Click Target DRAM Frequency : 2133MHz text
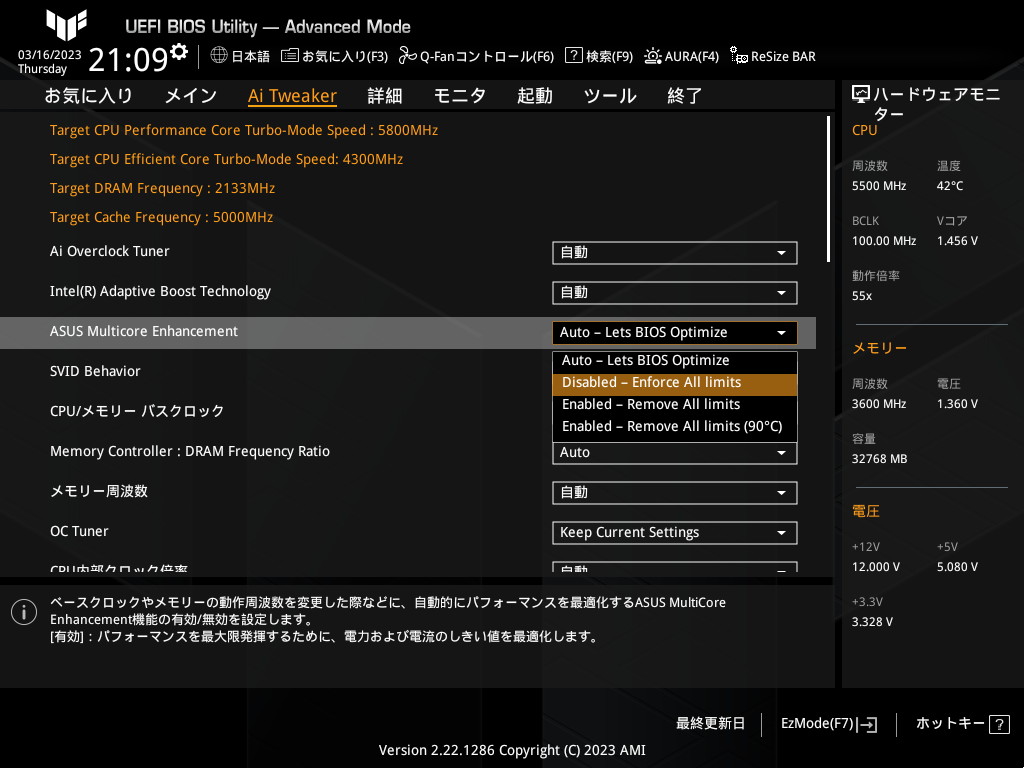 [x=162, y=189]
